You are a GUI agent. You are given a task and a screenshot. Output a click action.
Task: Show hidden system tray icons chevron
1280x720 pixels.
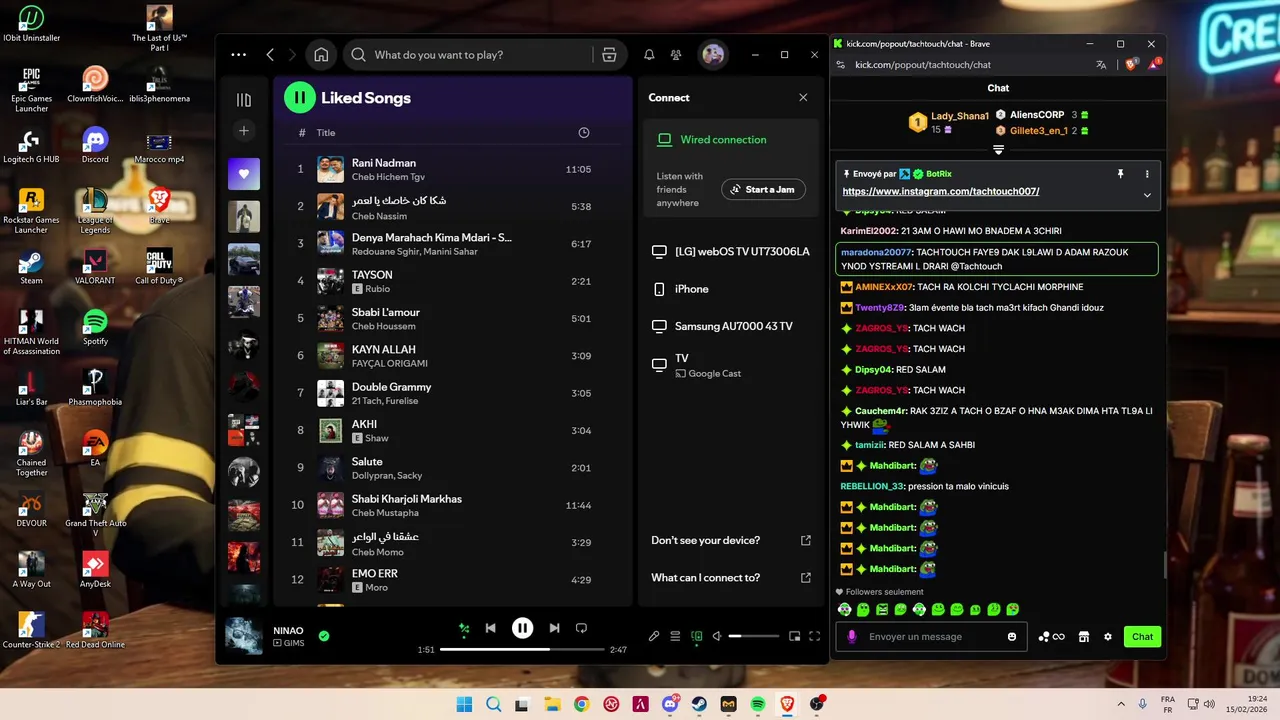click(1121, 705)
